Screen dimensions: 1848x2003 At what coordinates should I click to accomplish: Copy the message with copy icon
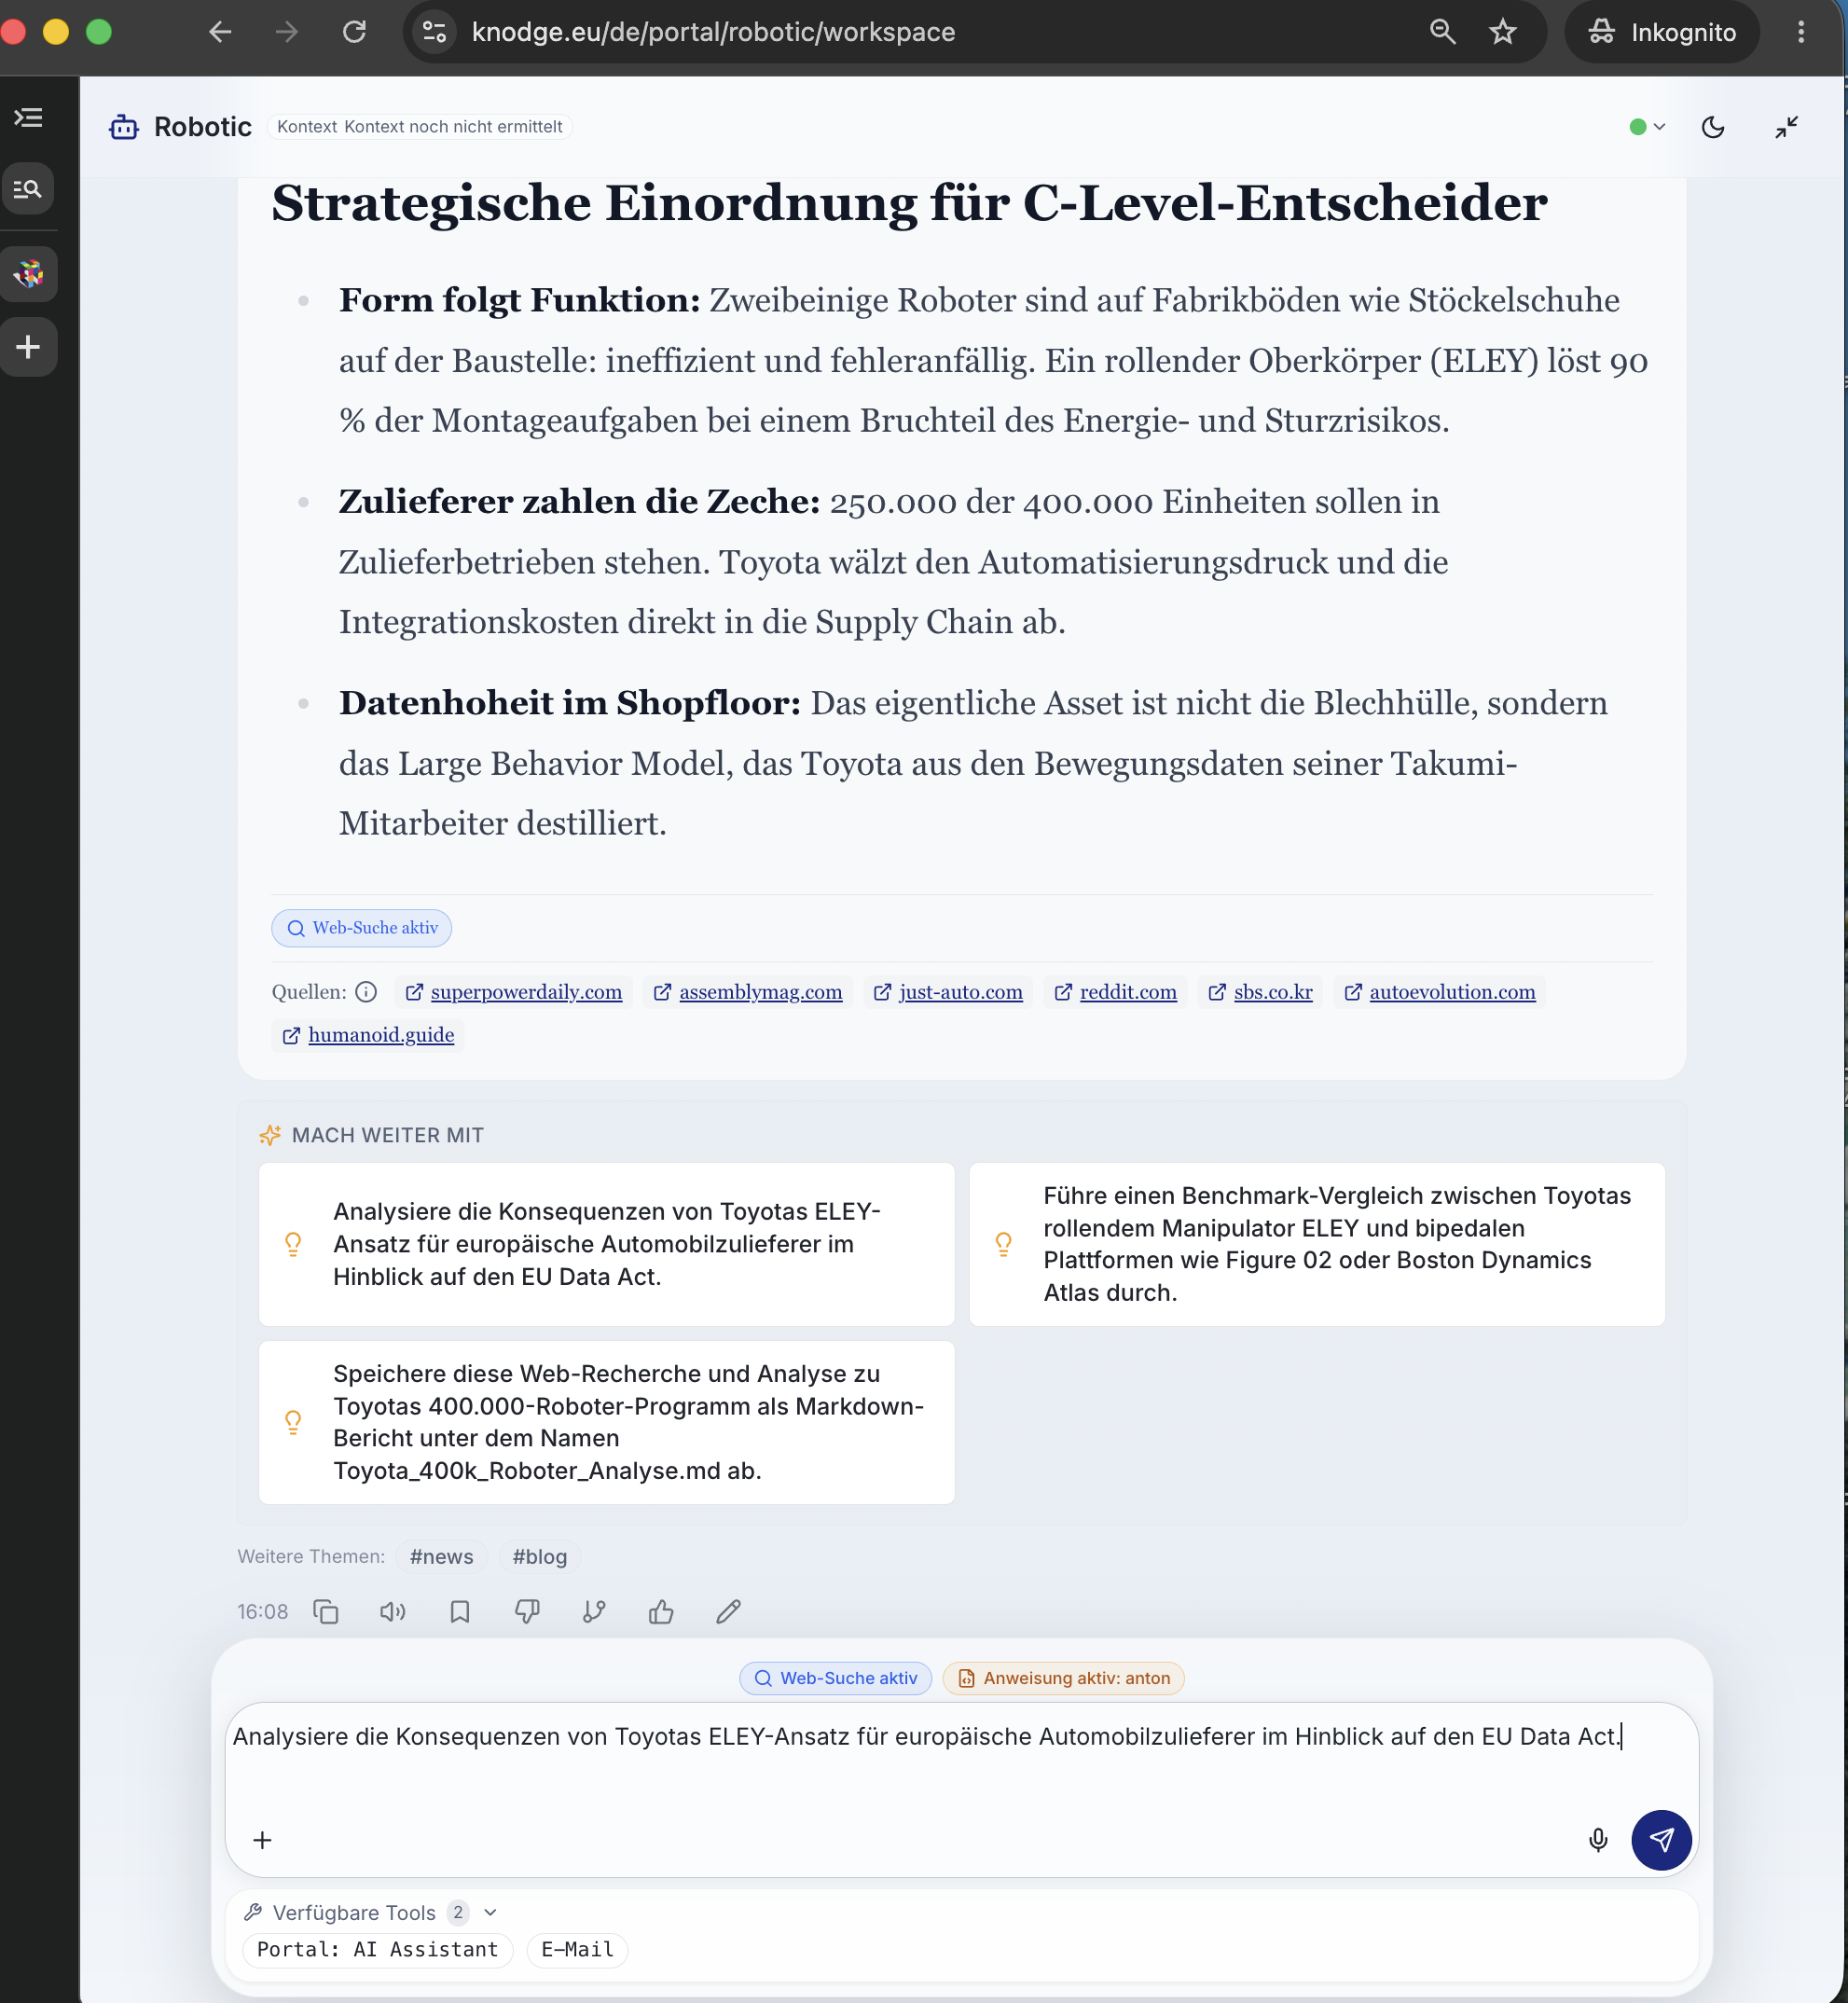click(x=326, y=1611)
